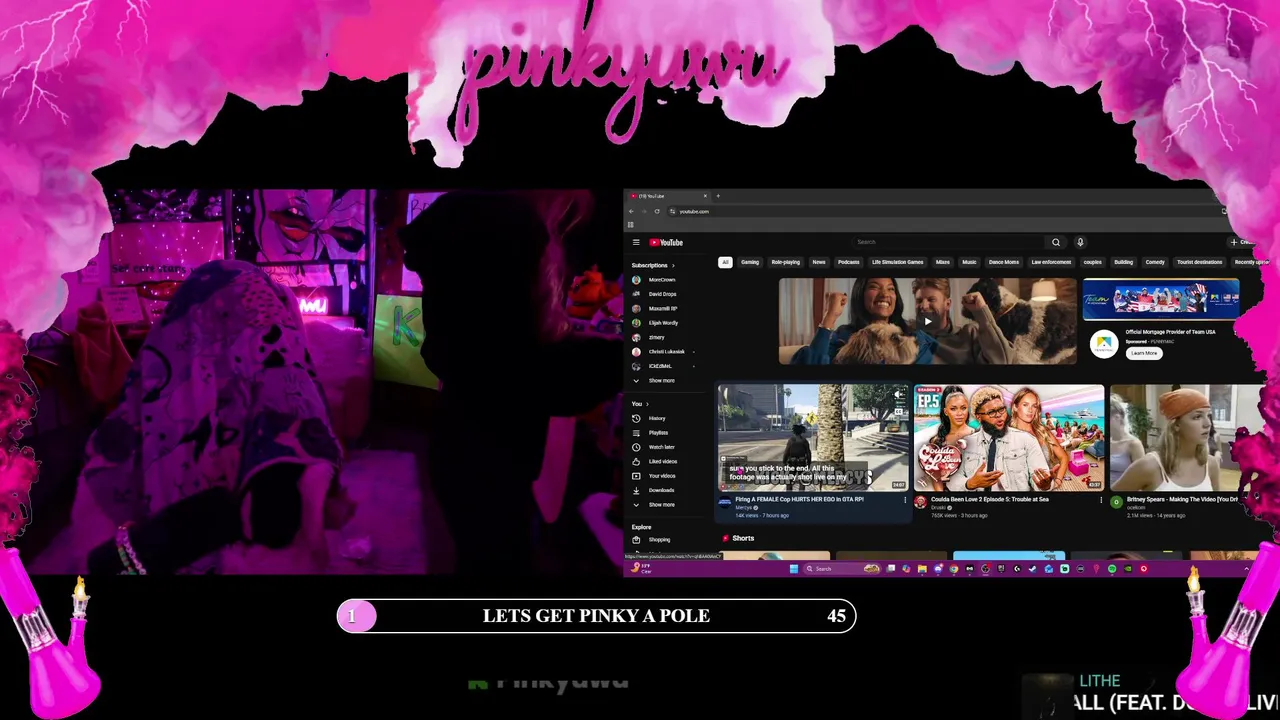Toggle captions on the GTA RP preview

[x=898, y=410]
